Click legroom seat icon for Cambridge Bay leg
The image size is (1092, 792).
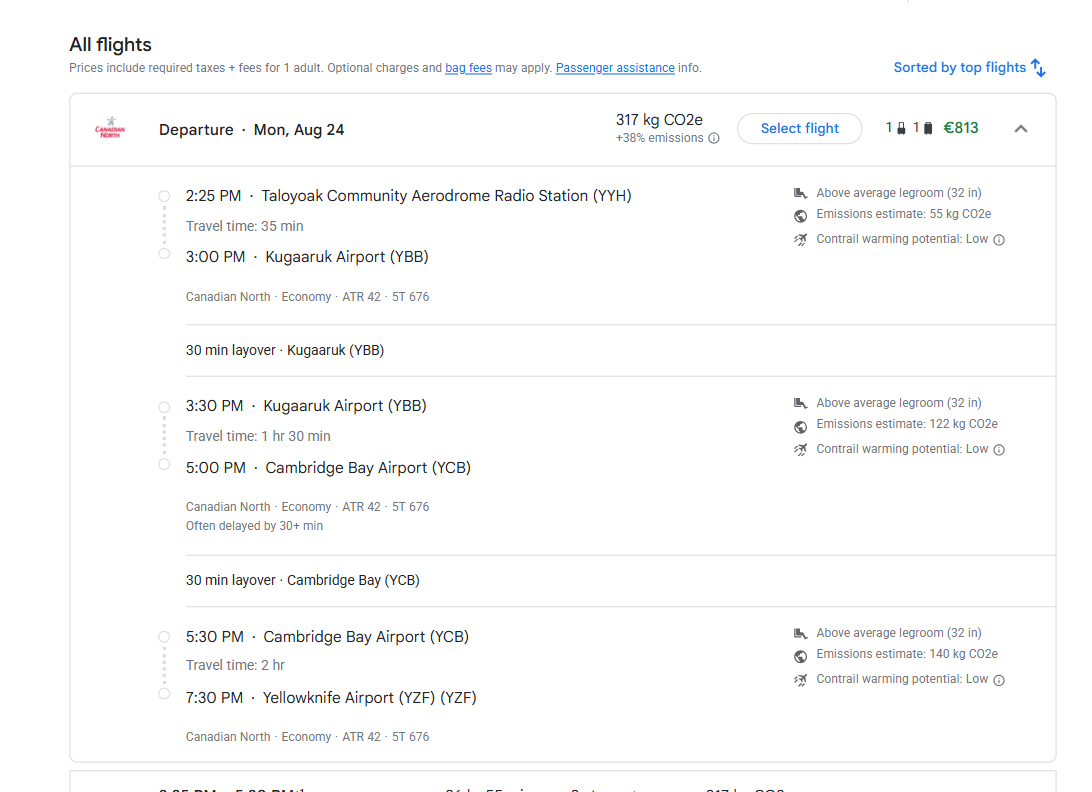pyautogui.click(x=800, y=633)
